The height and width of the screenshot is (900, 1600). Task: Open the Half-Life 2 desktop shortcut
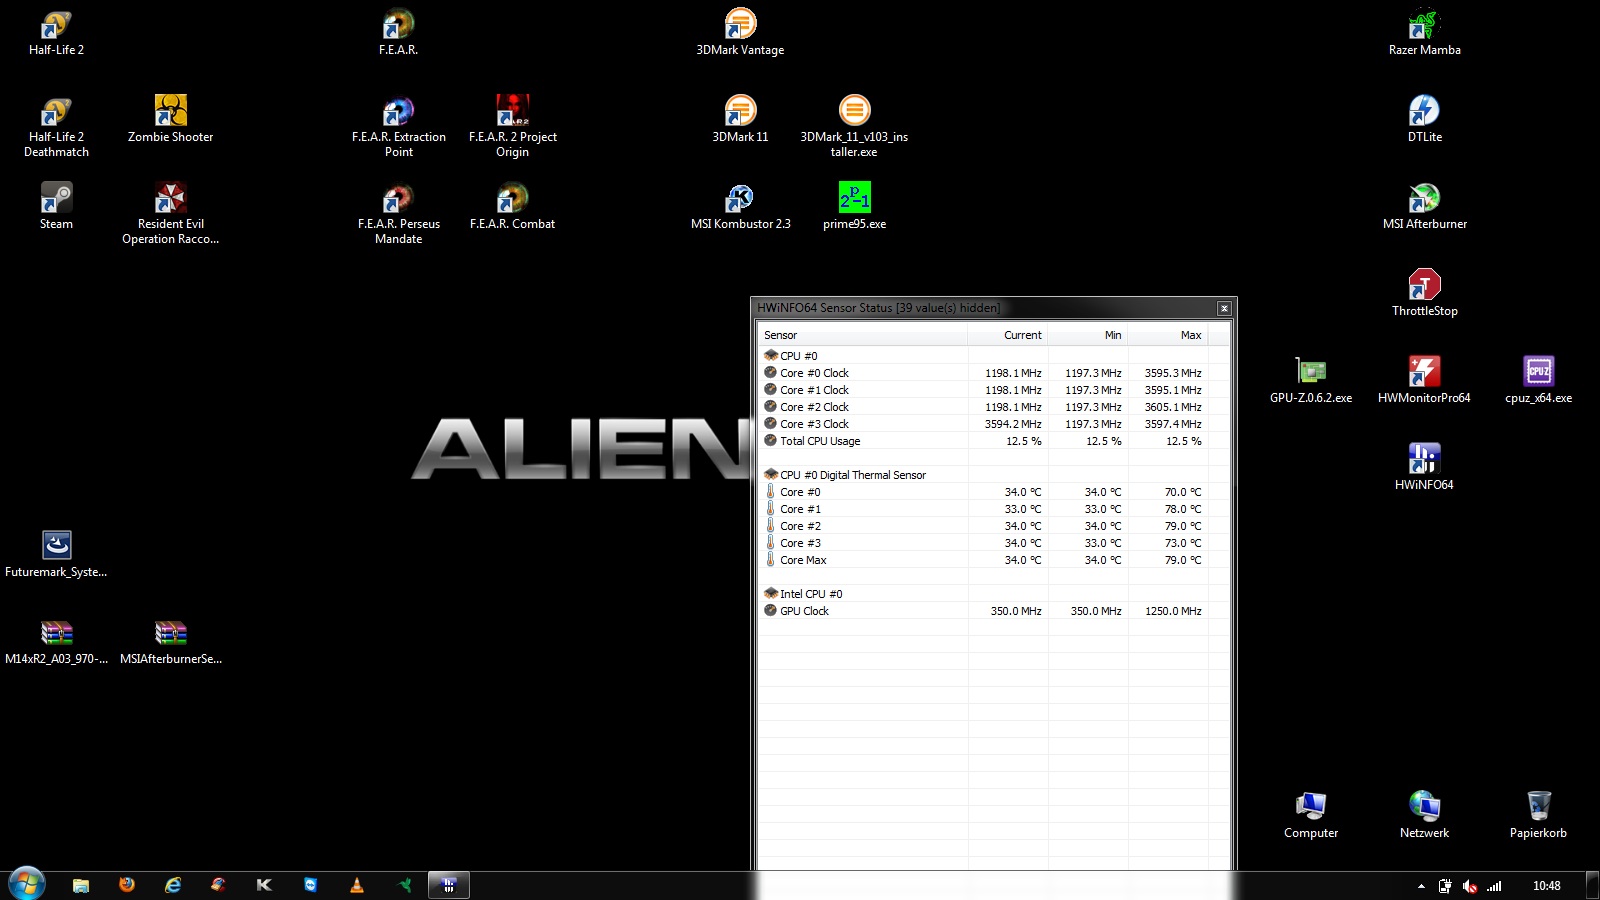pos(56,33)
